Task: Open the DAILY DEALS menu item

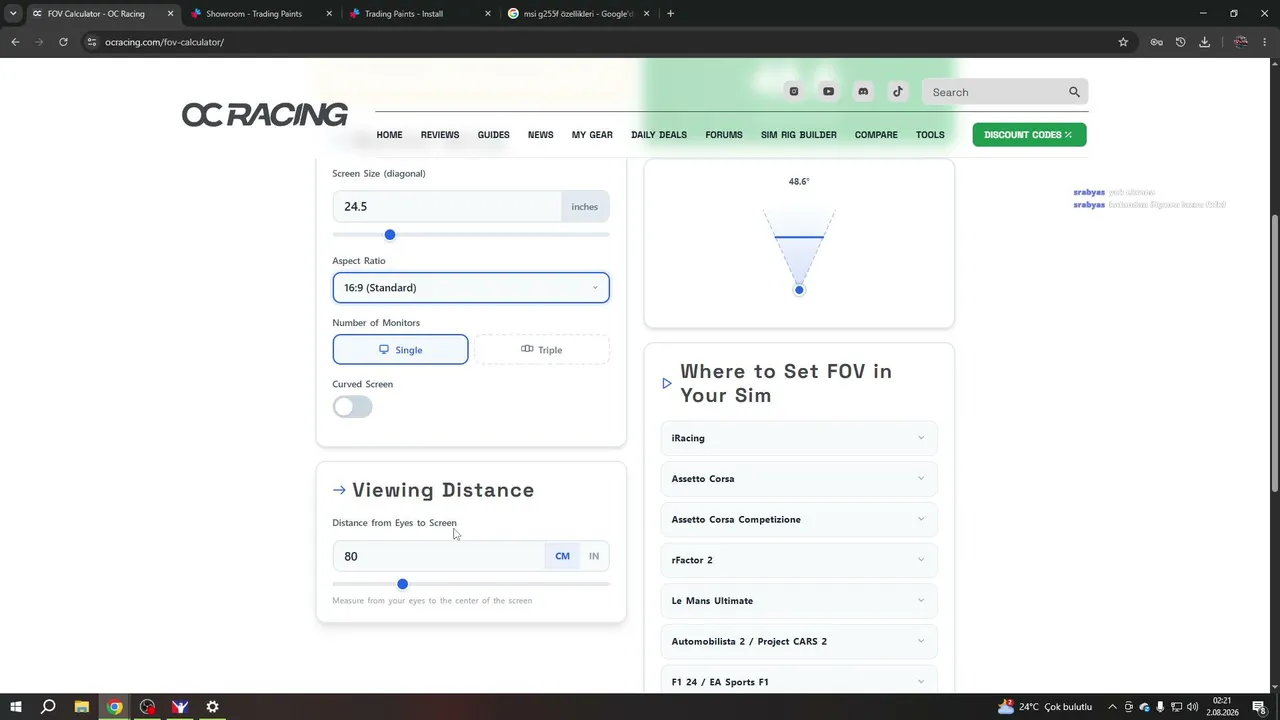Action: pyautogui.click(x=659, y=135)
